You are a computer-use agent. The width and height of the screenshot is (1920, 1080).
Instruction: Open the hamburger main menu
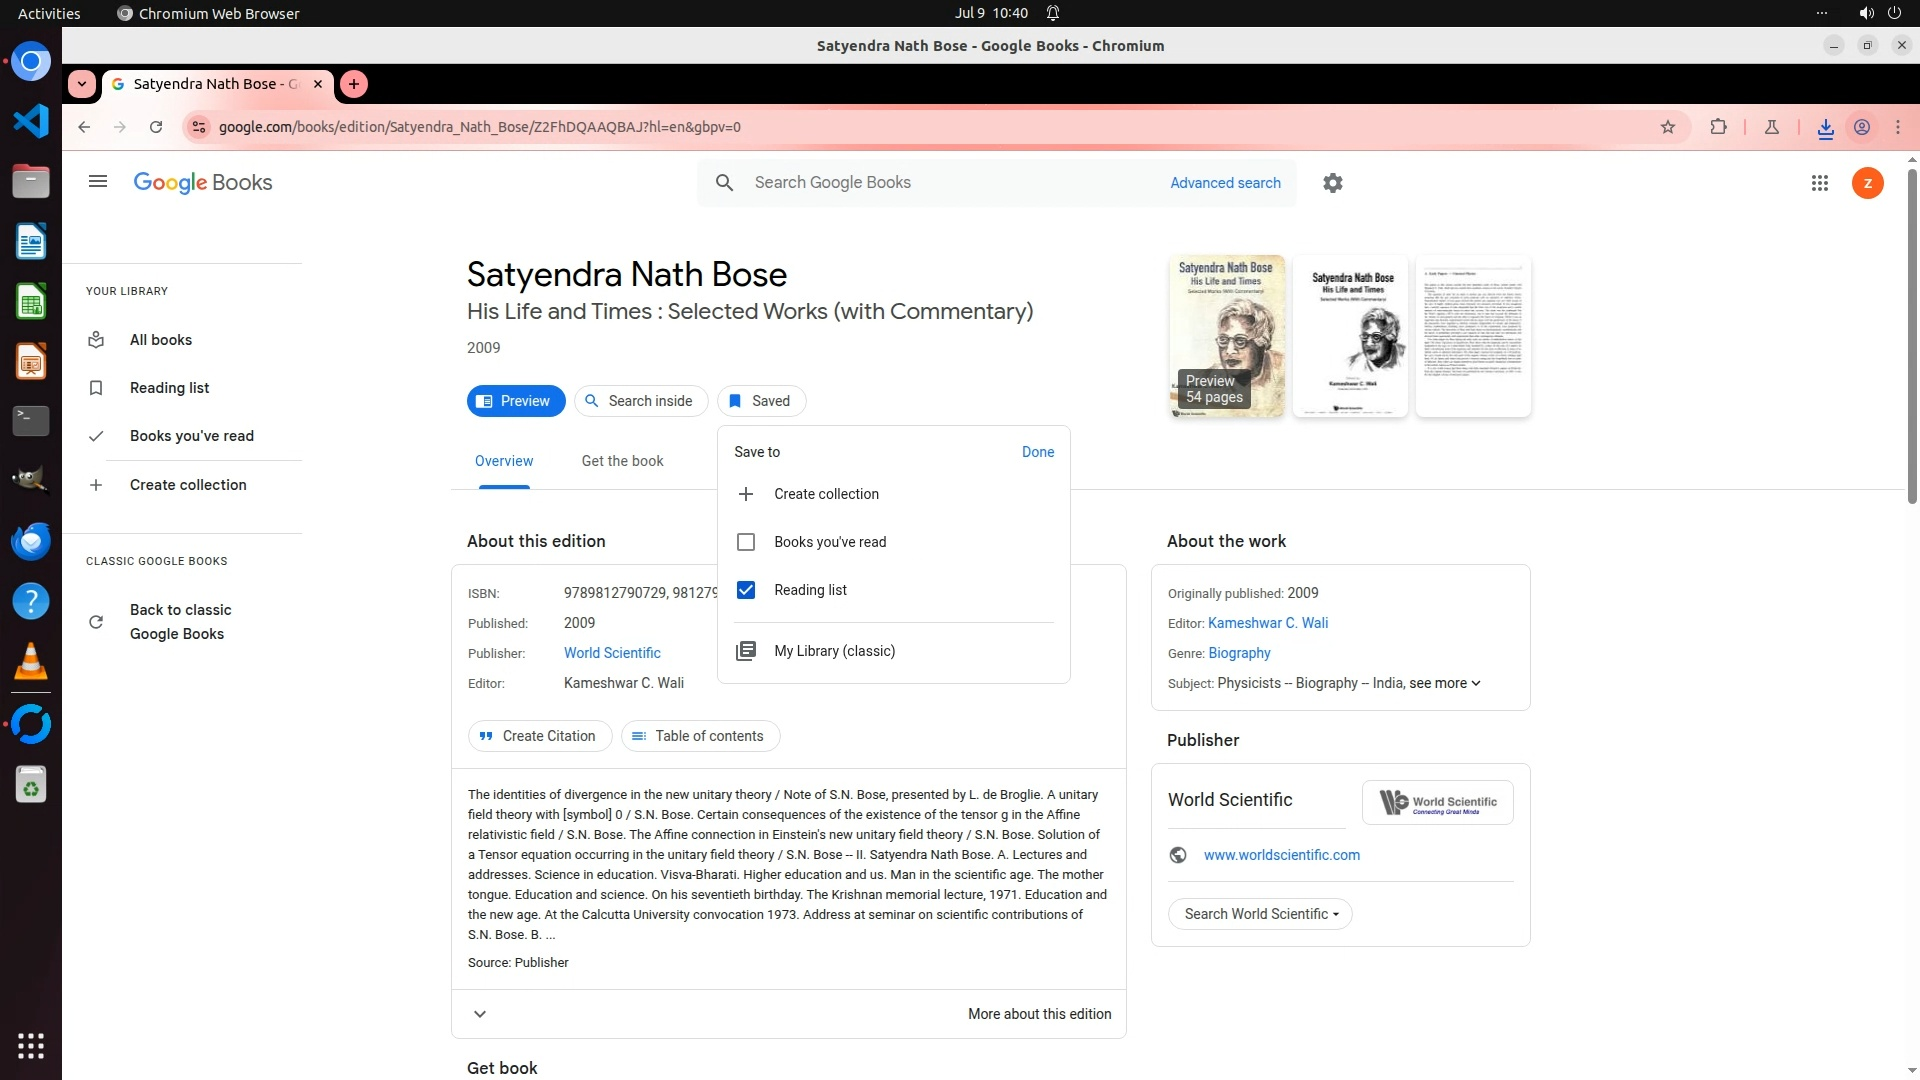(x=97, y=182)
